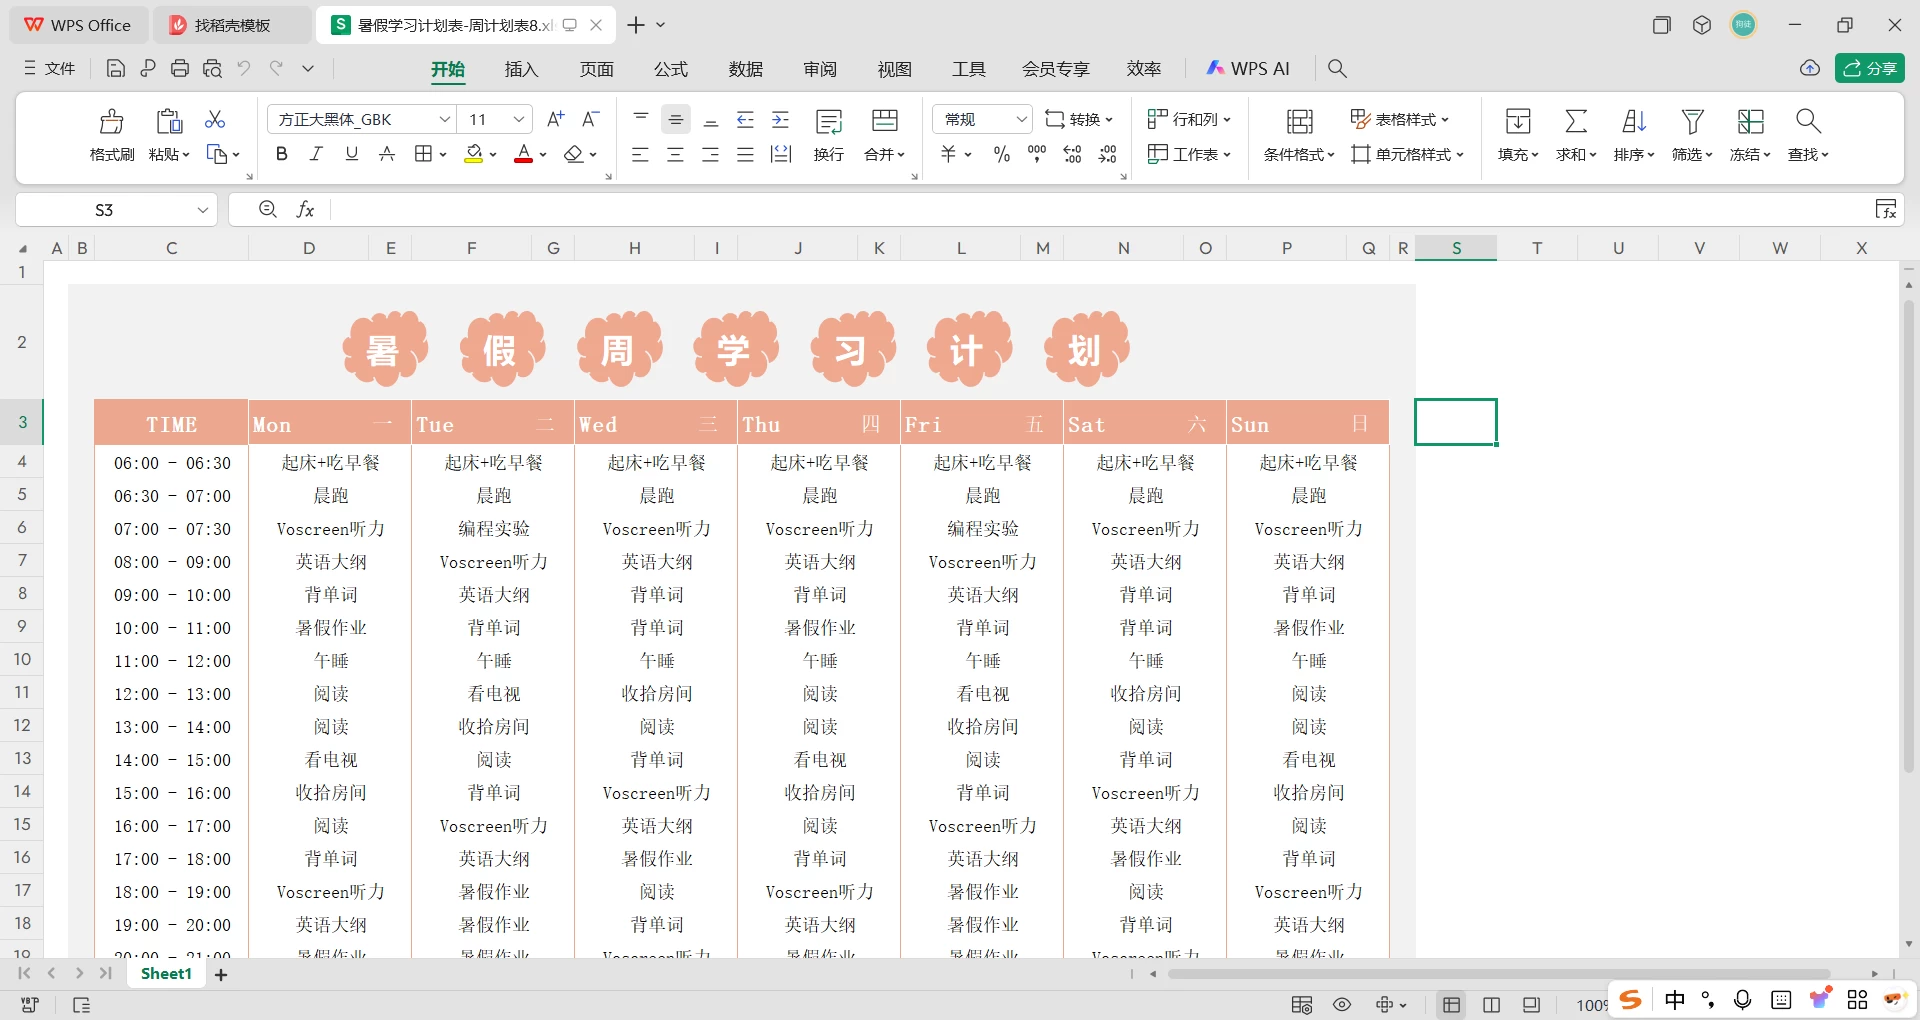
Task: Open a new document tab with plus
Action: click(x=636, y=25)
